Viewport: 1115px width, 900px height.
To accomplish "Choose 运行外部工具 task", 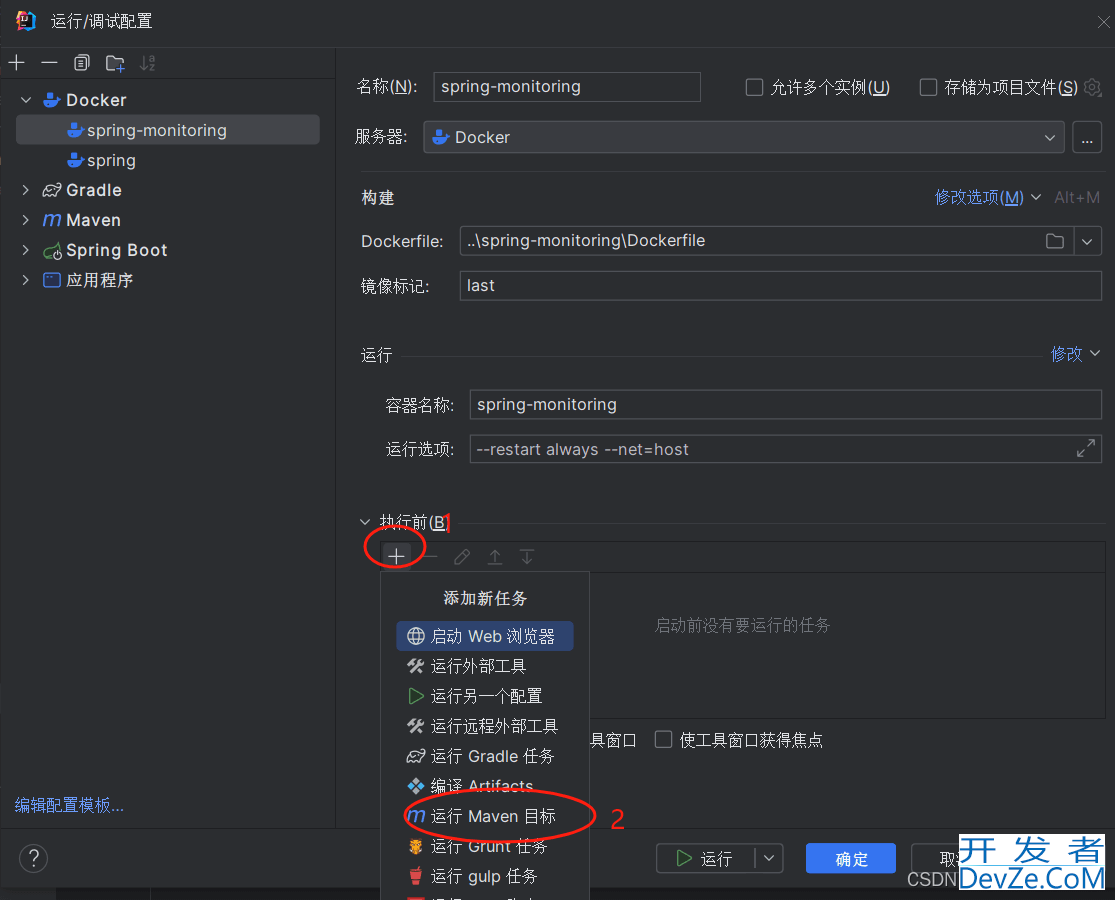I will pyautogui.click(x=485, y=666).
